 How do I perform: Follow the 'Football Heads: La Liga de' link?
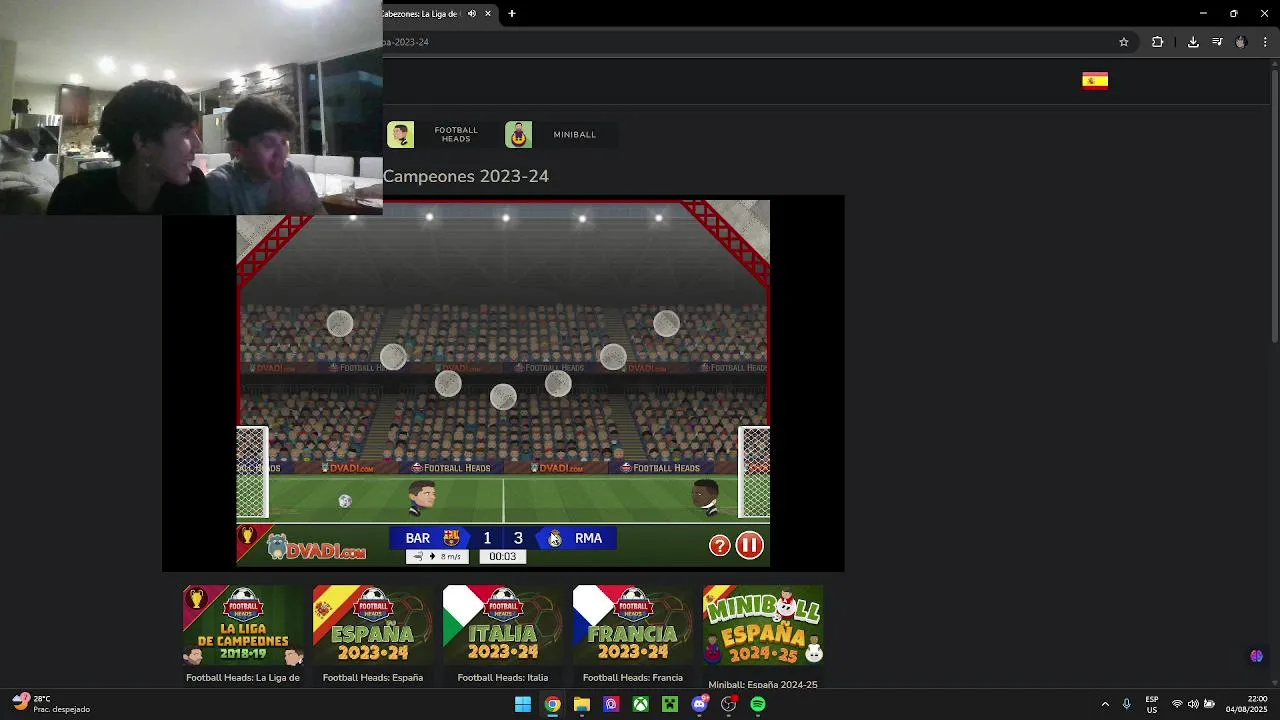(243, 678)
